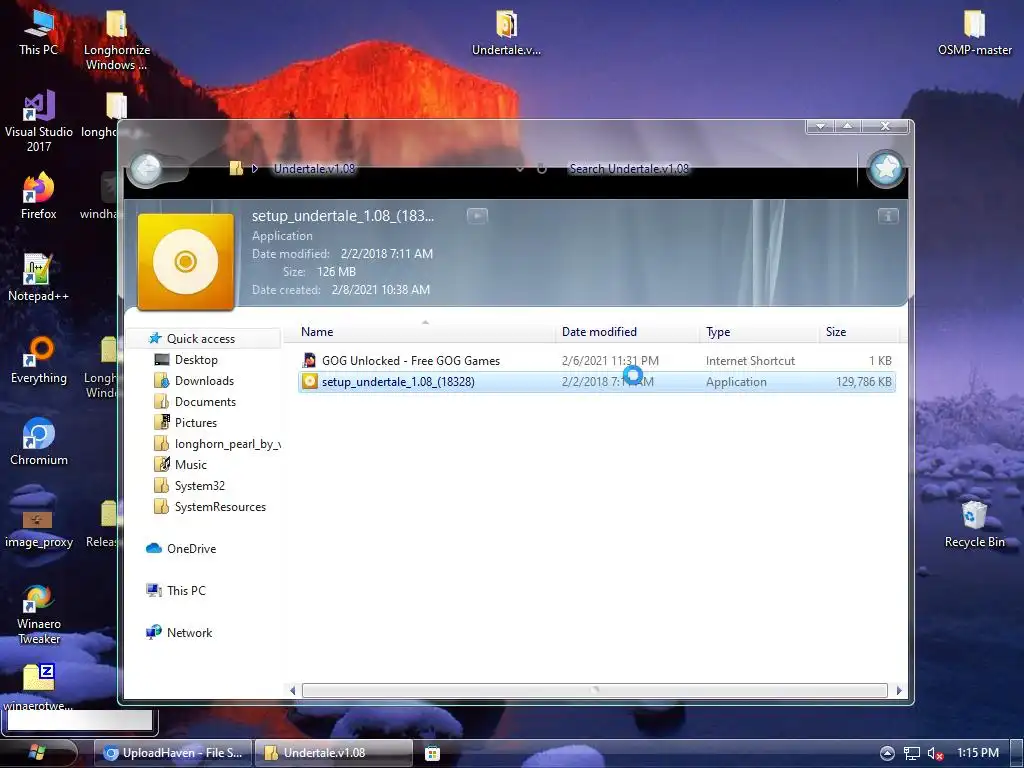Open address bar history dropdown
Screen dimensions: 1024x768
coord(520,168)
